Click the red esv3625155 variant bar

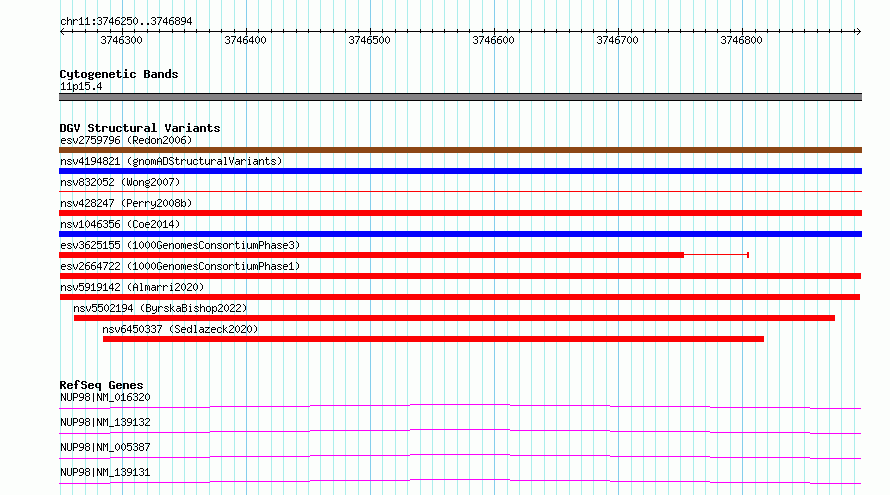point(371,255)
